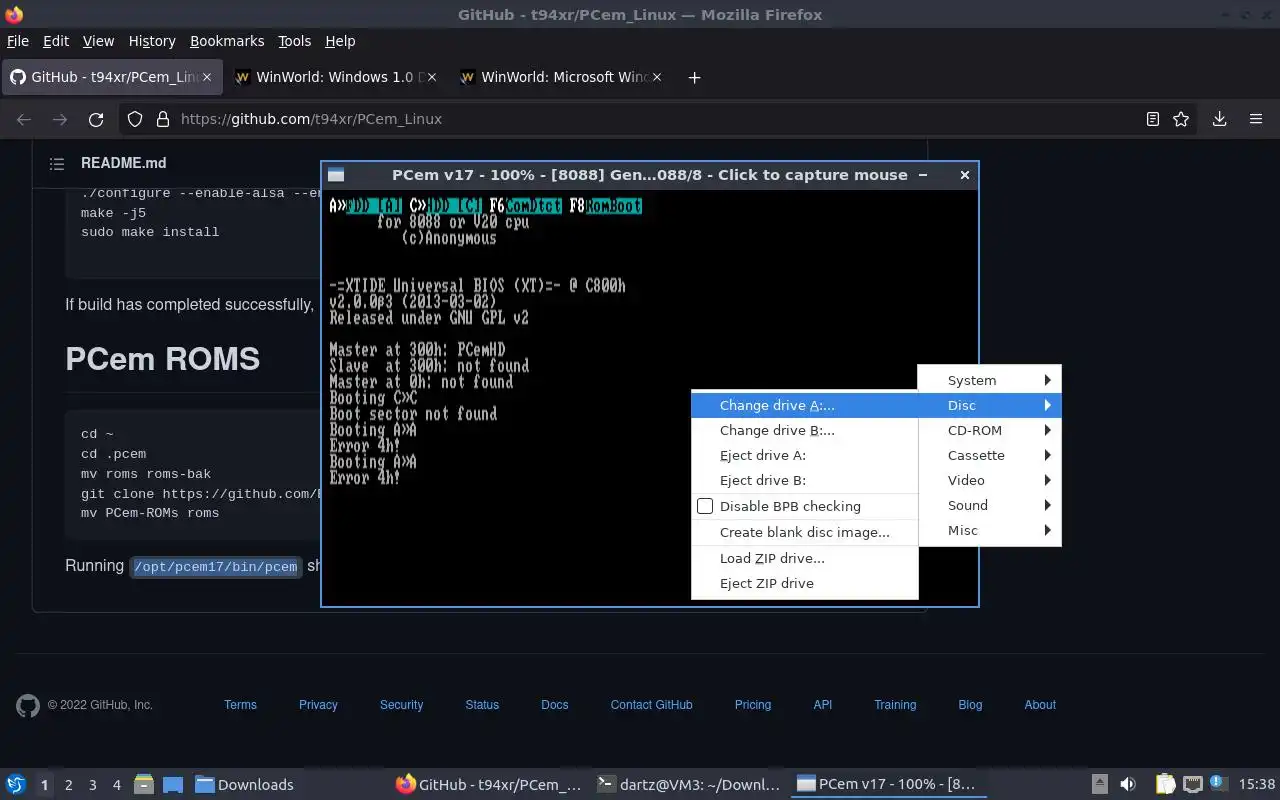Expand the Sound submenu
This screenshot has width=1280, height=800.
pos(989,505)
